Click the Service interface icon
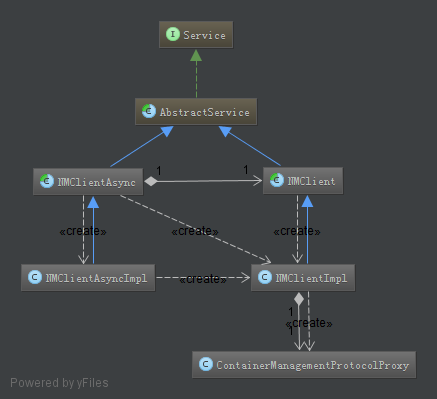This screenshot has height=399, width=437. tap(173, 34)
